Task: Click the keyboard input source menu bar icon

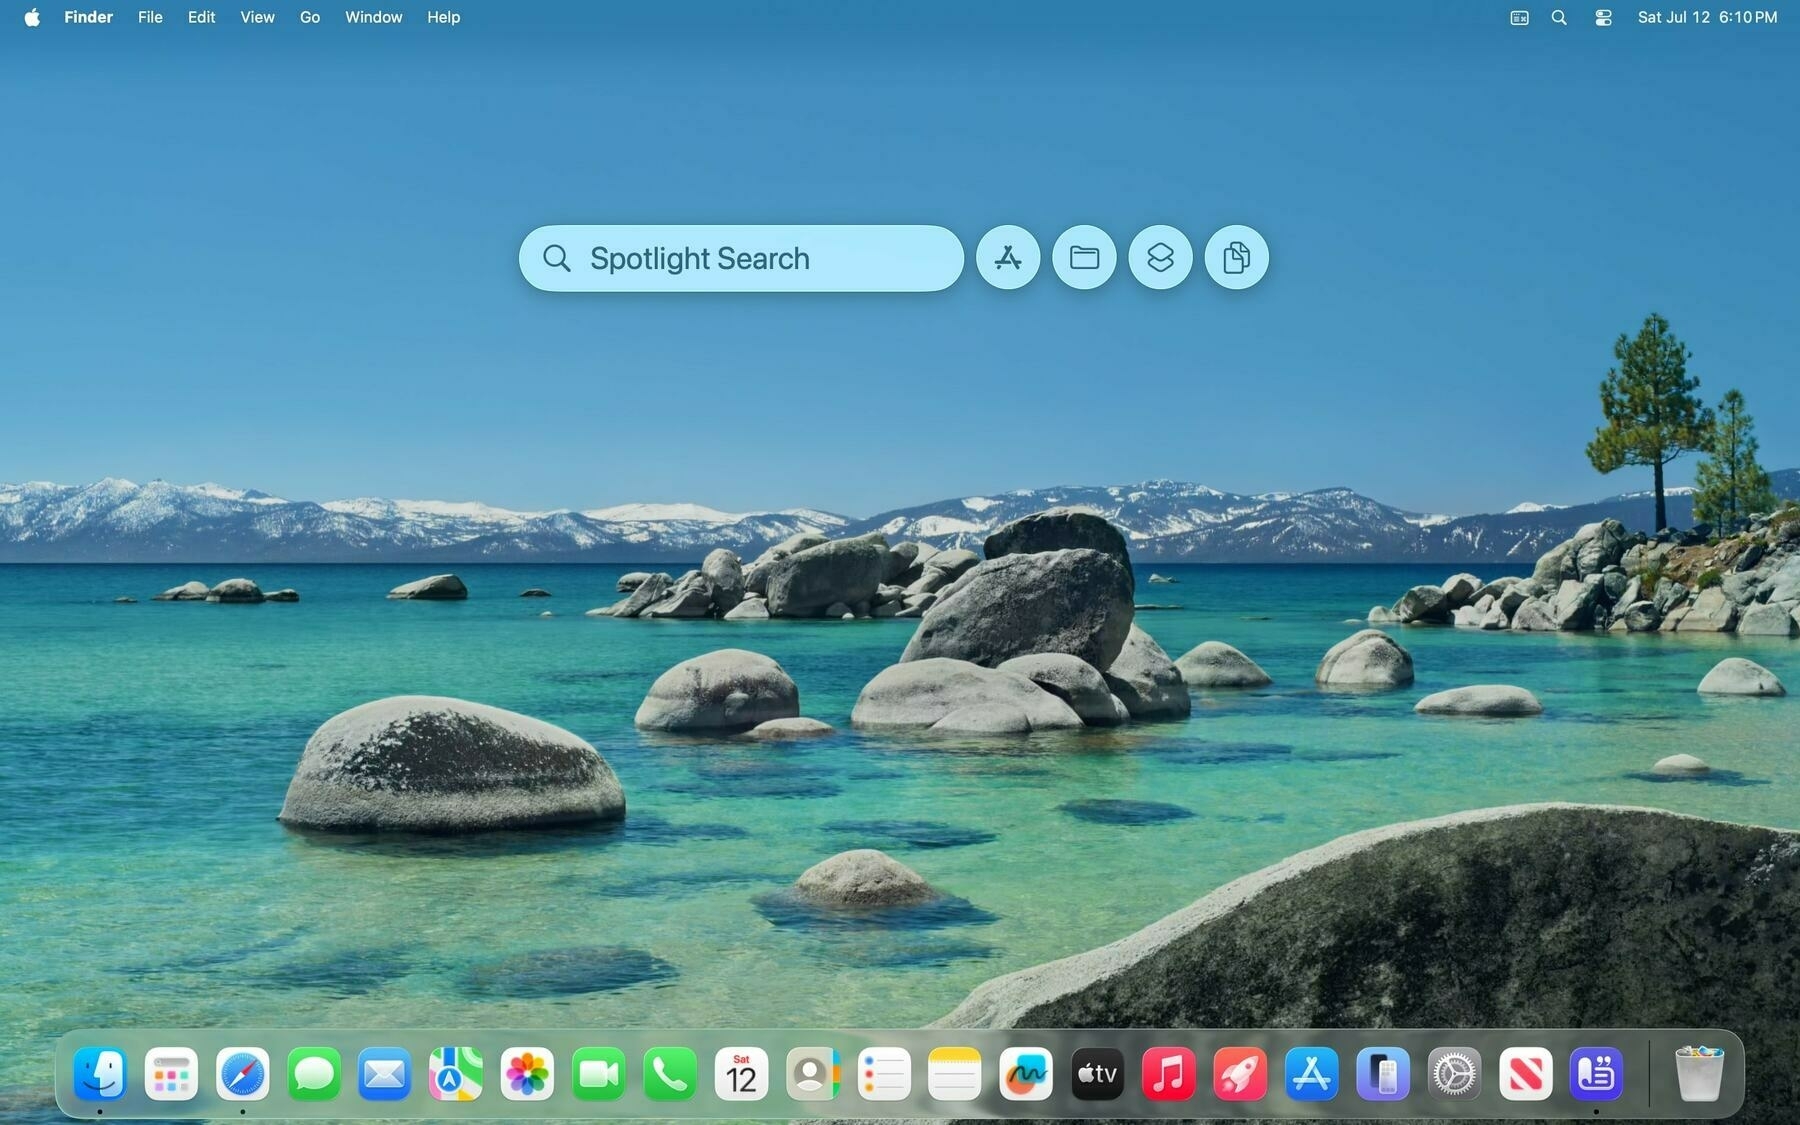Action: point(1519,17)
